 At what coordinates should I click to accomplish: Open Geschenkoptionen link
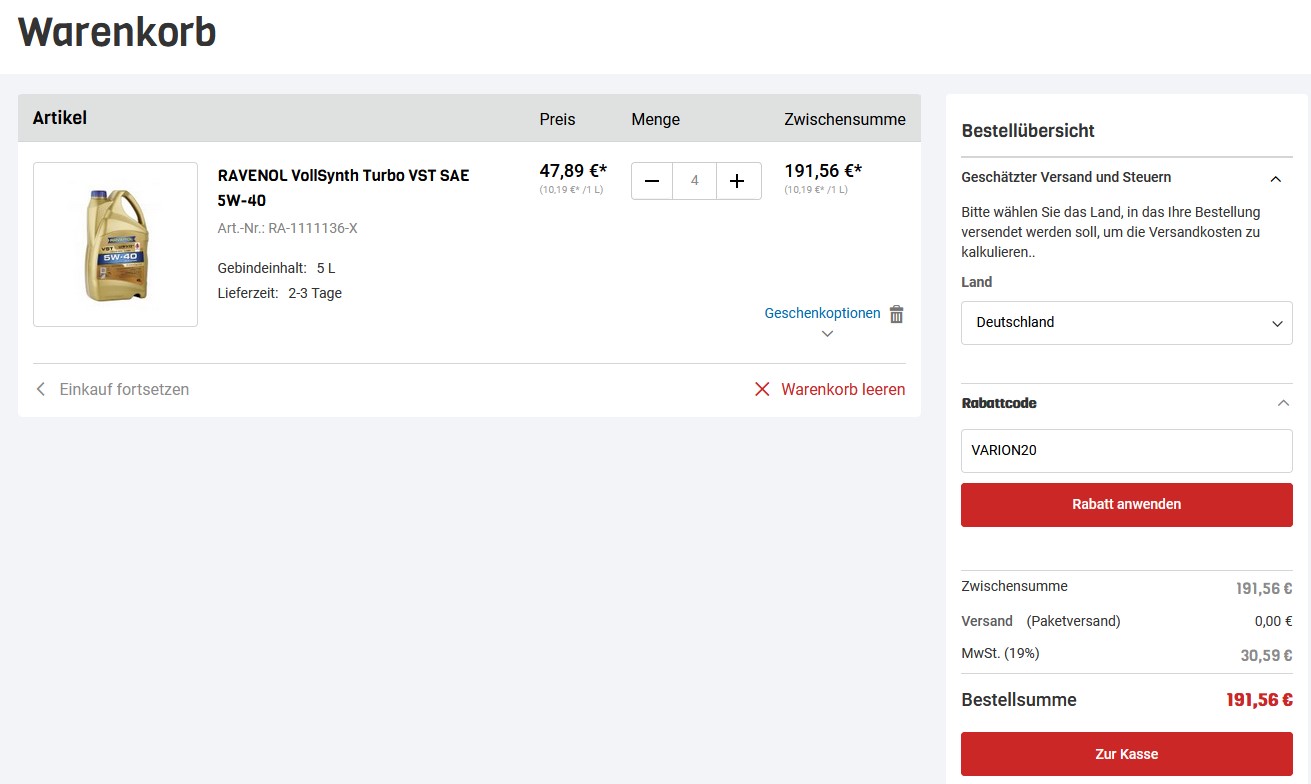822,313
